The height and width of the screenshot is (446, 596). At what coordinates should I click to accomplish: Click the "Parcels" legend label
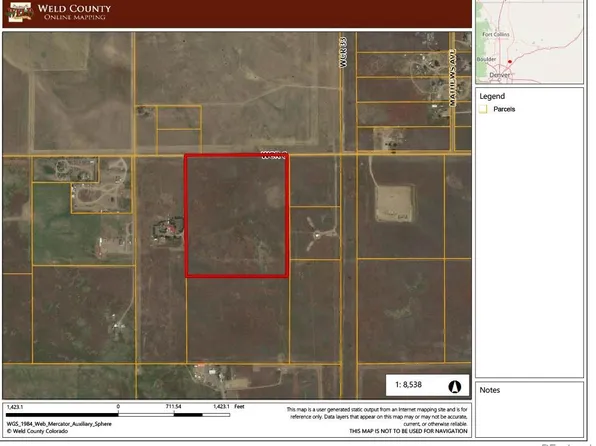504,109
